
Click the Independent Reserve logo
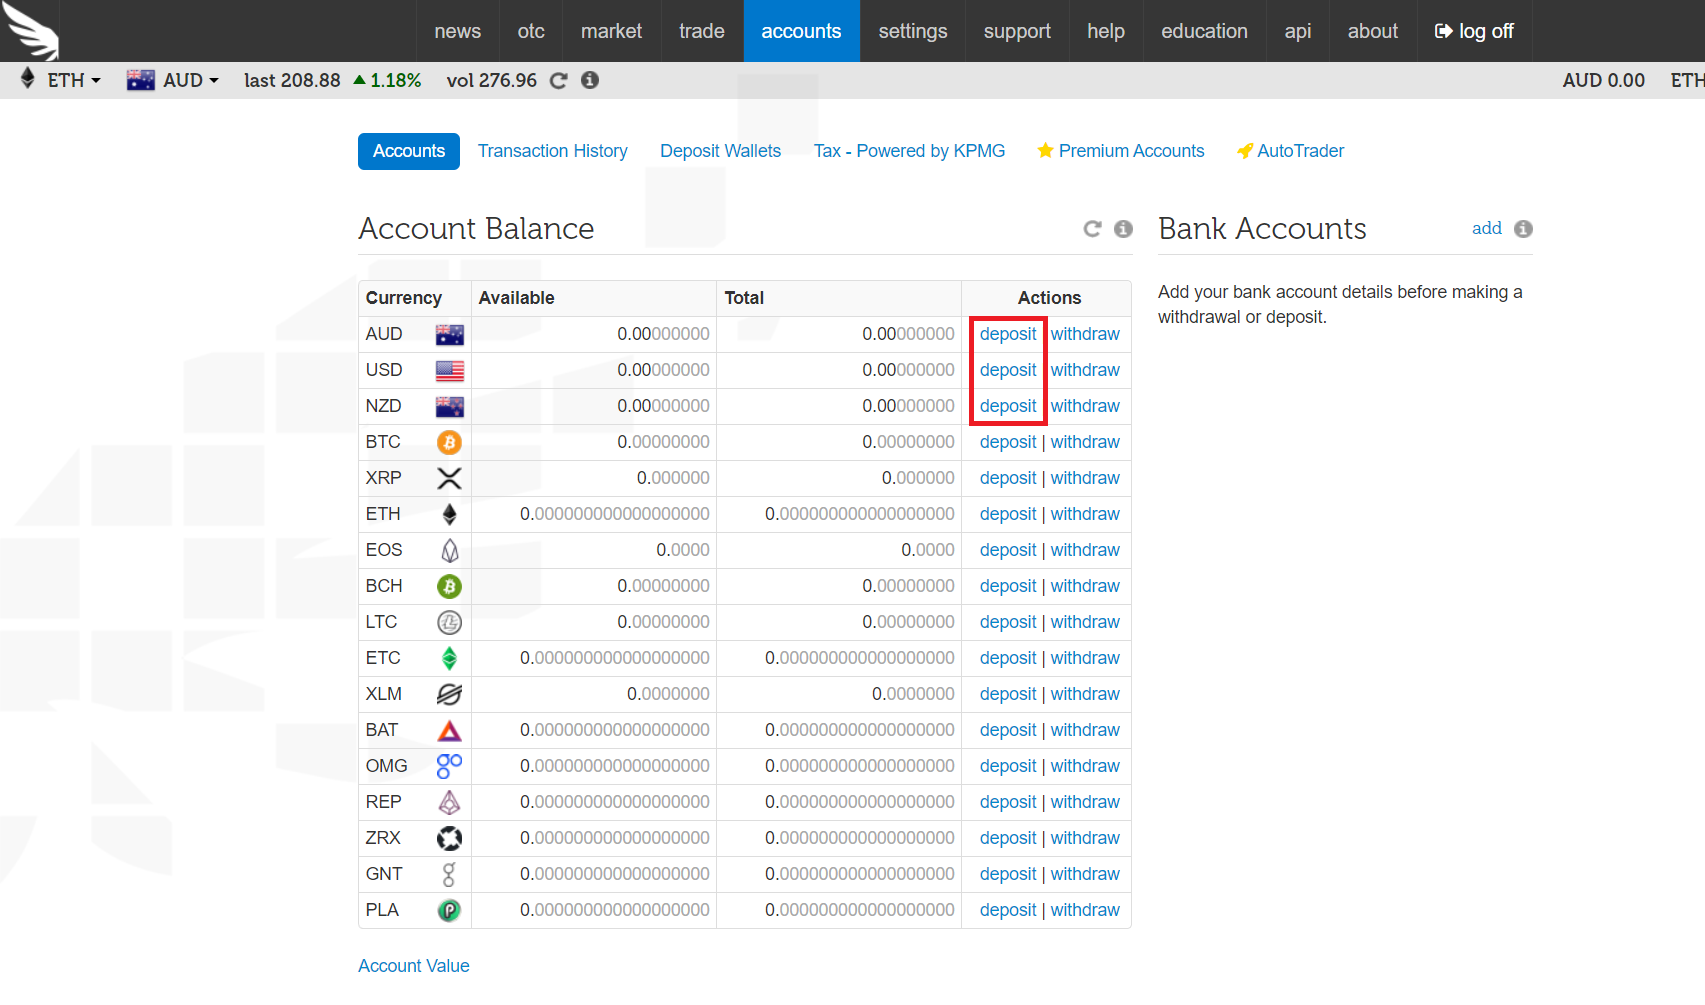[x=30, y=30]
